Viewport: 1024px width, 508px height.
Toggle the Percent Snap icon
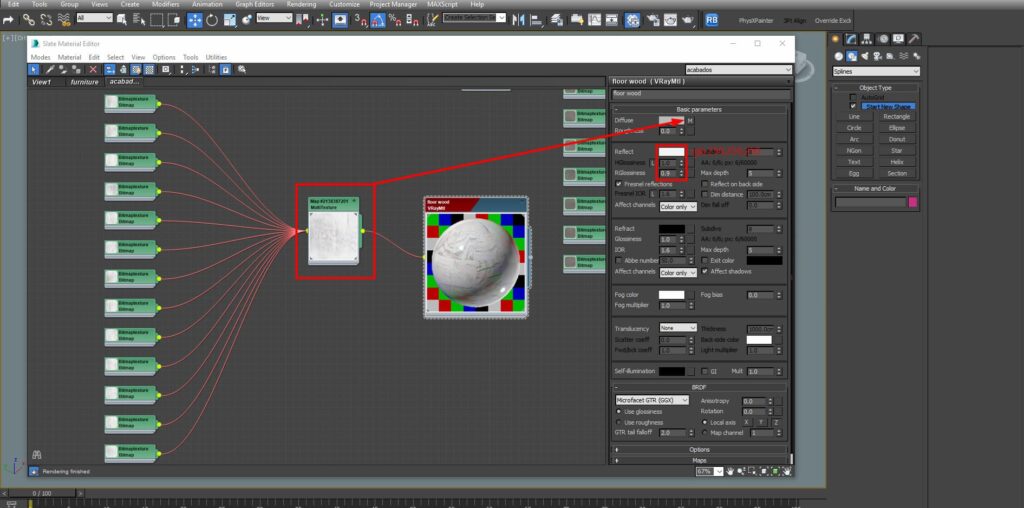(x=394, y=20)
